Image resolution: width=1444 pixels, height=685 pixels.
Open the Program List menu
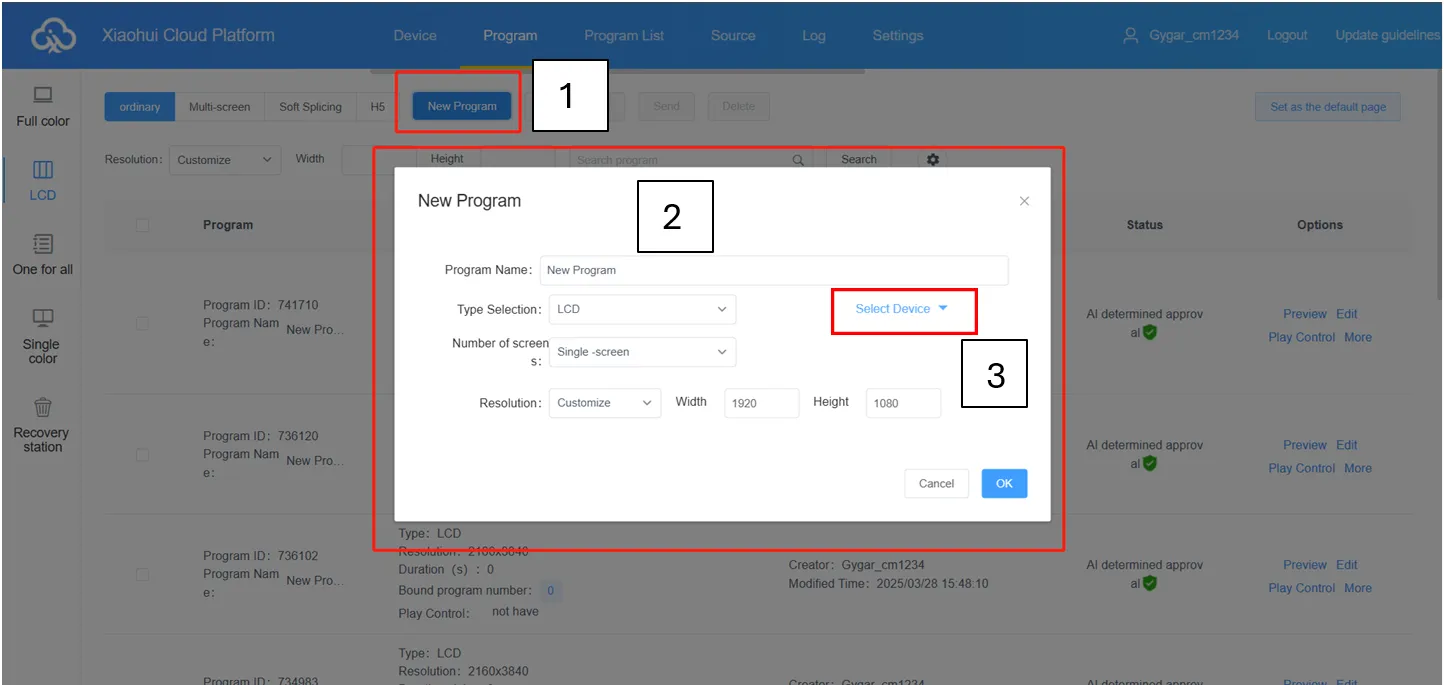click(624, 35)
